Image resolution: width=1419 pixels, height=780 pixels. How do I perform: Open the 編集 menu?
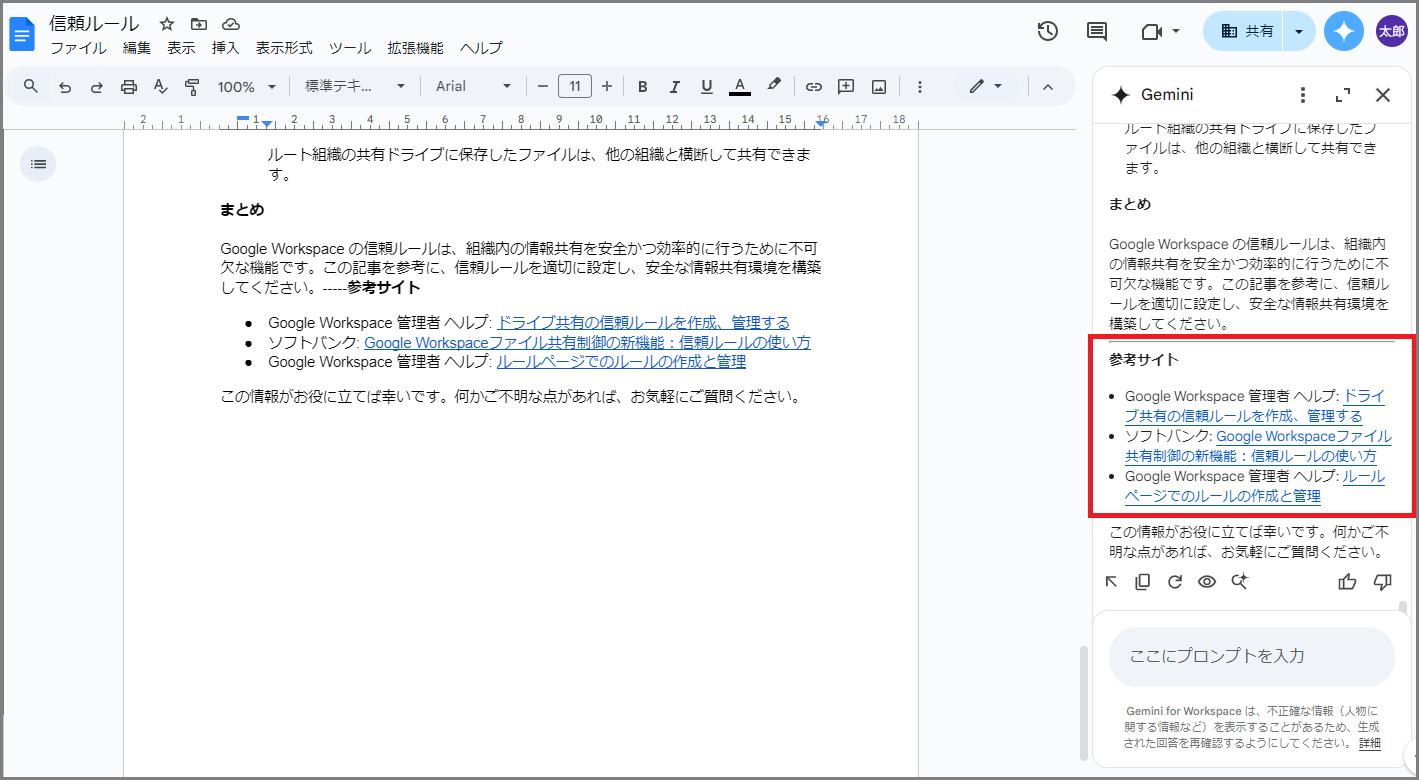(x=136, y=48)
